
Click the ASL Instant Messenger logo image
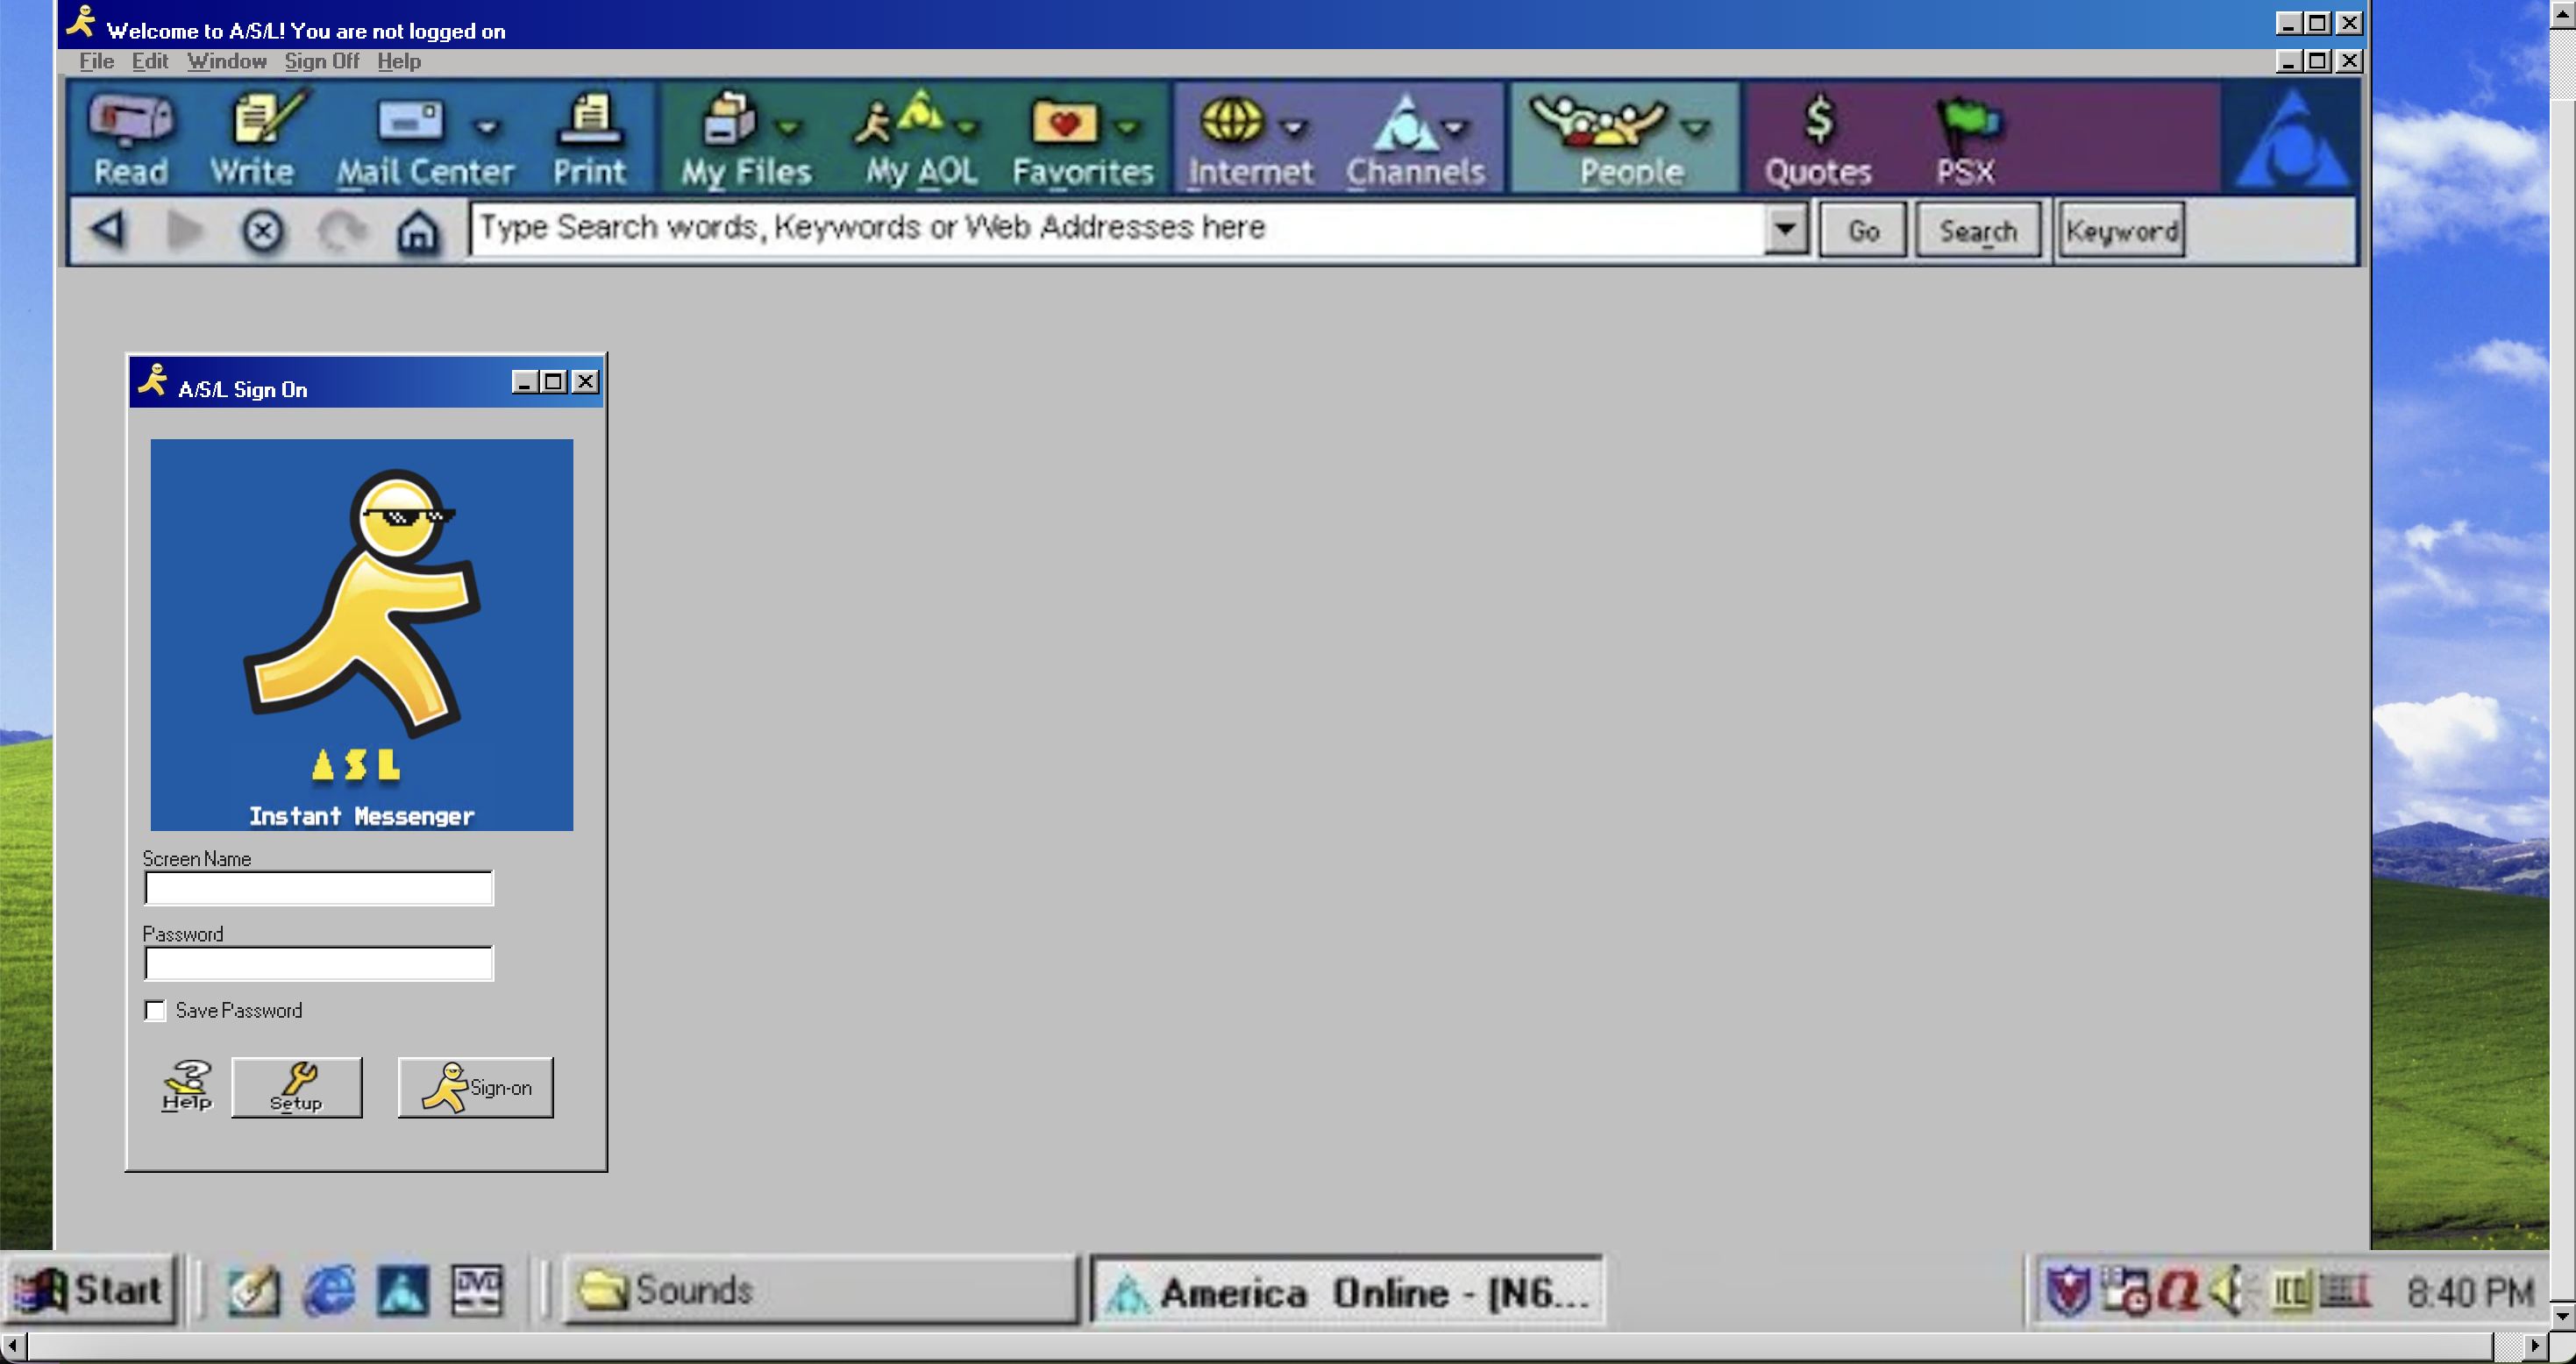coord(362,634)
